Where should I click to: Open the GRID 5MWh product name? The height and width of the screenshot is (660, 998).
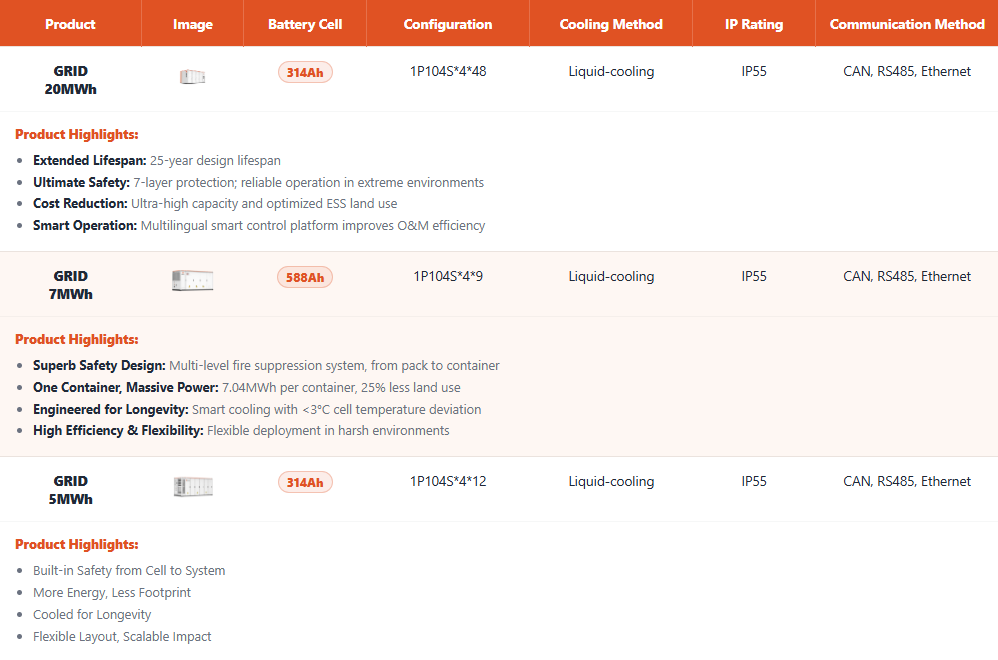tap(70, 490)
